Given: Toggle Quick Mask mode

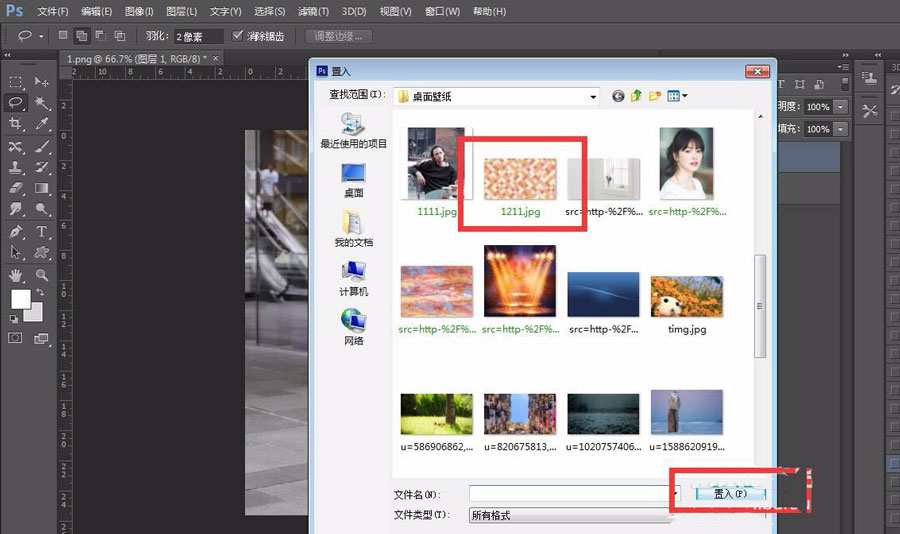Looking at the screenshot, I should click(x=15, y=338).
